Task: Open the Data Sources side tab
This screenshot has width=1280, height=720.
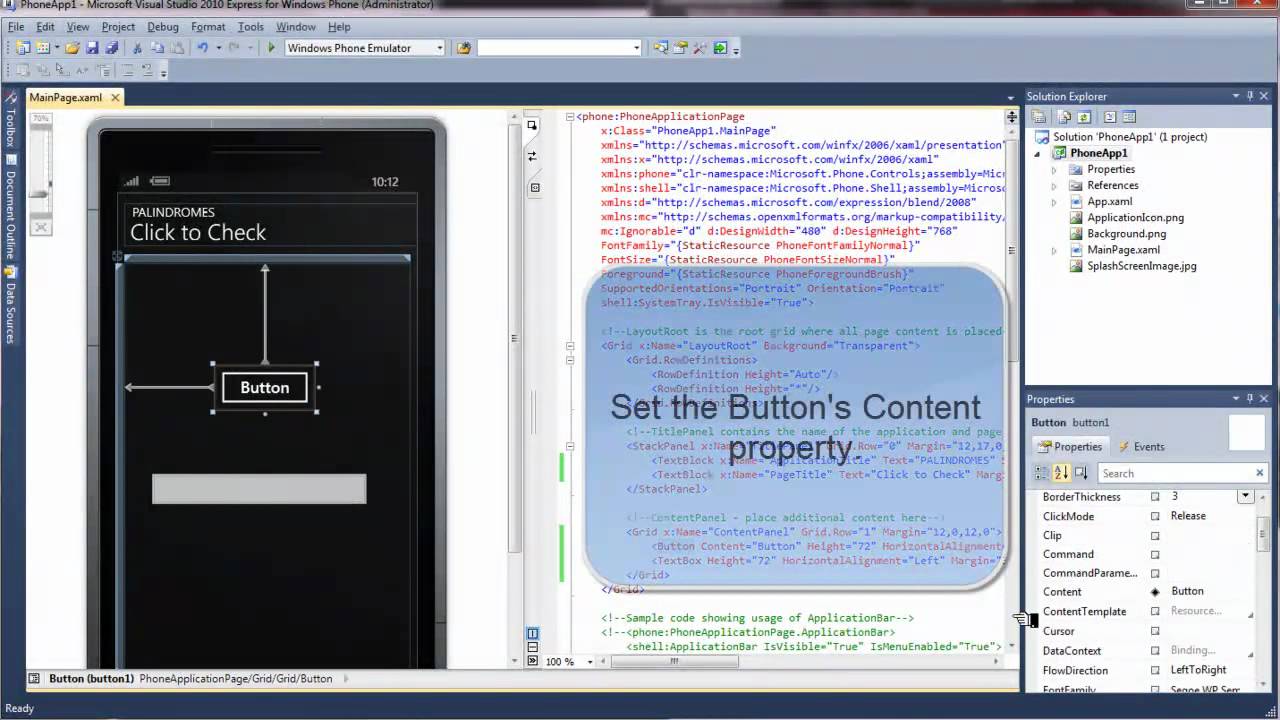Action: [10, 306]
